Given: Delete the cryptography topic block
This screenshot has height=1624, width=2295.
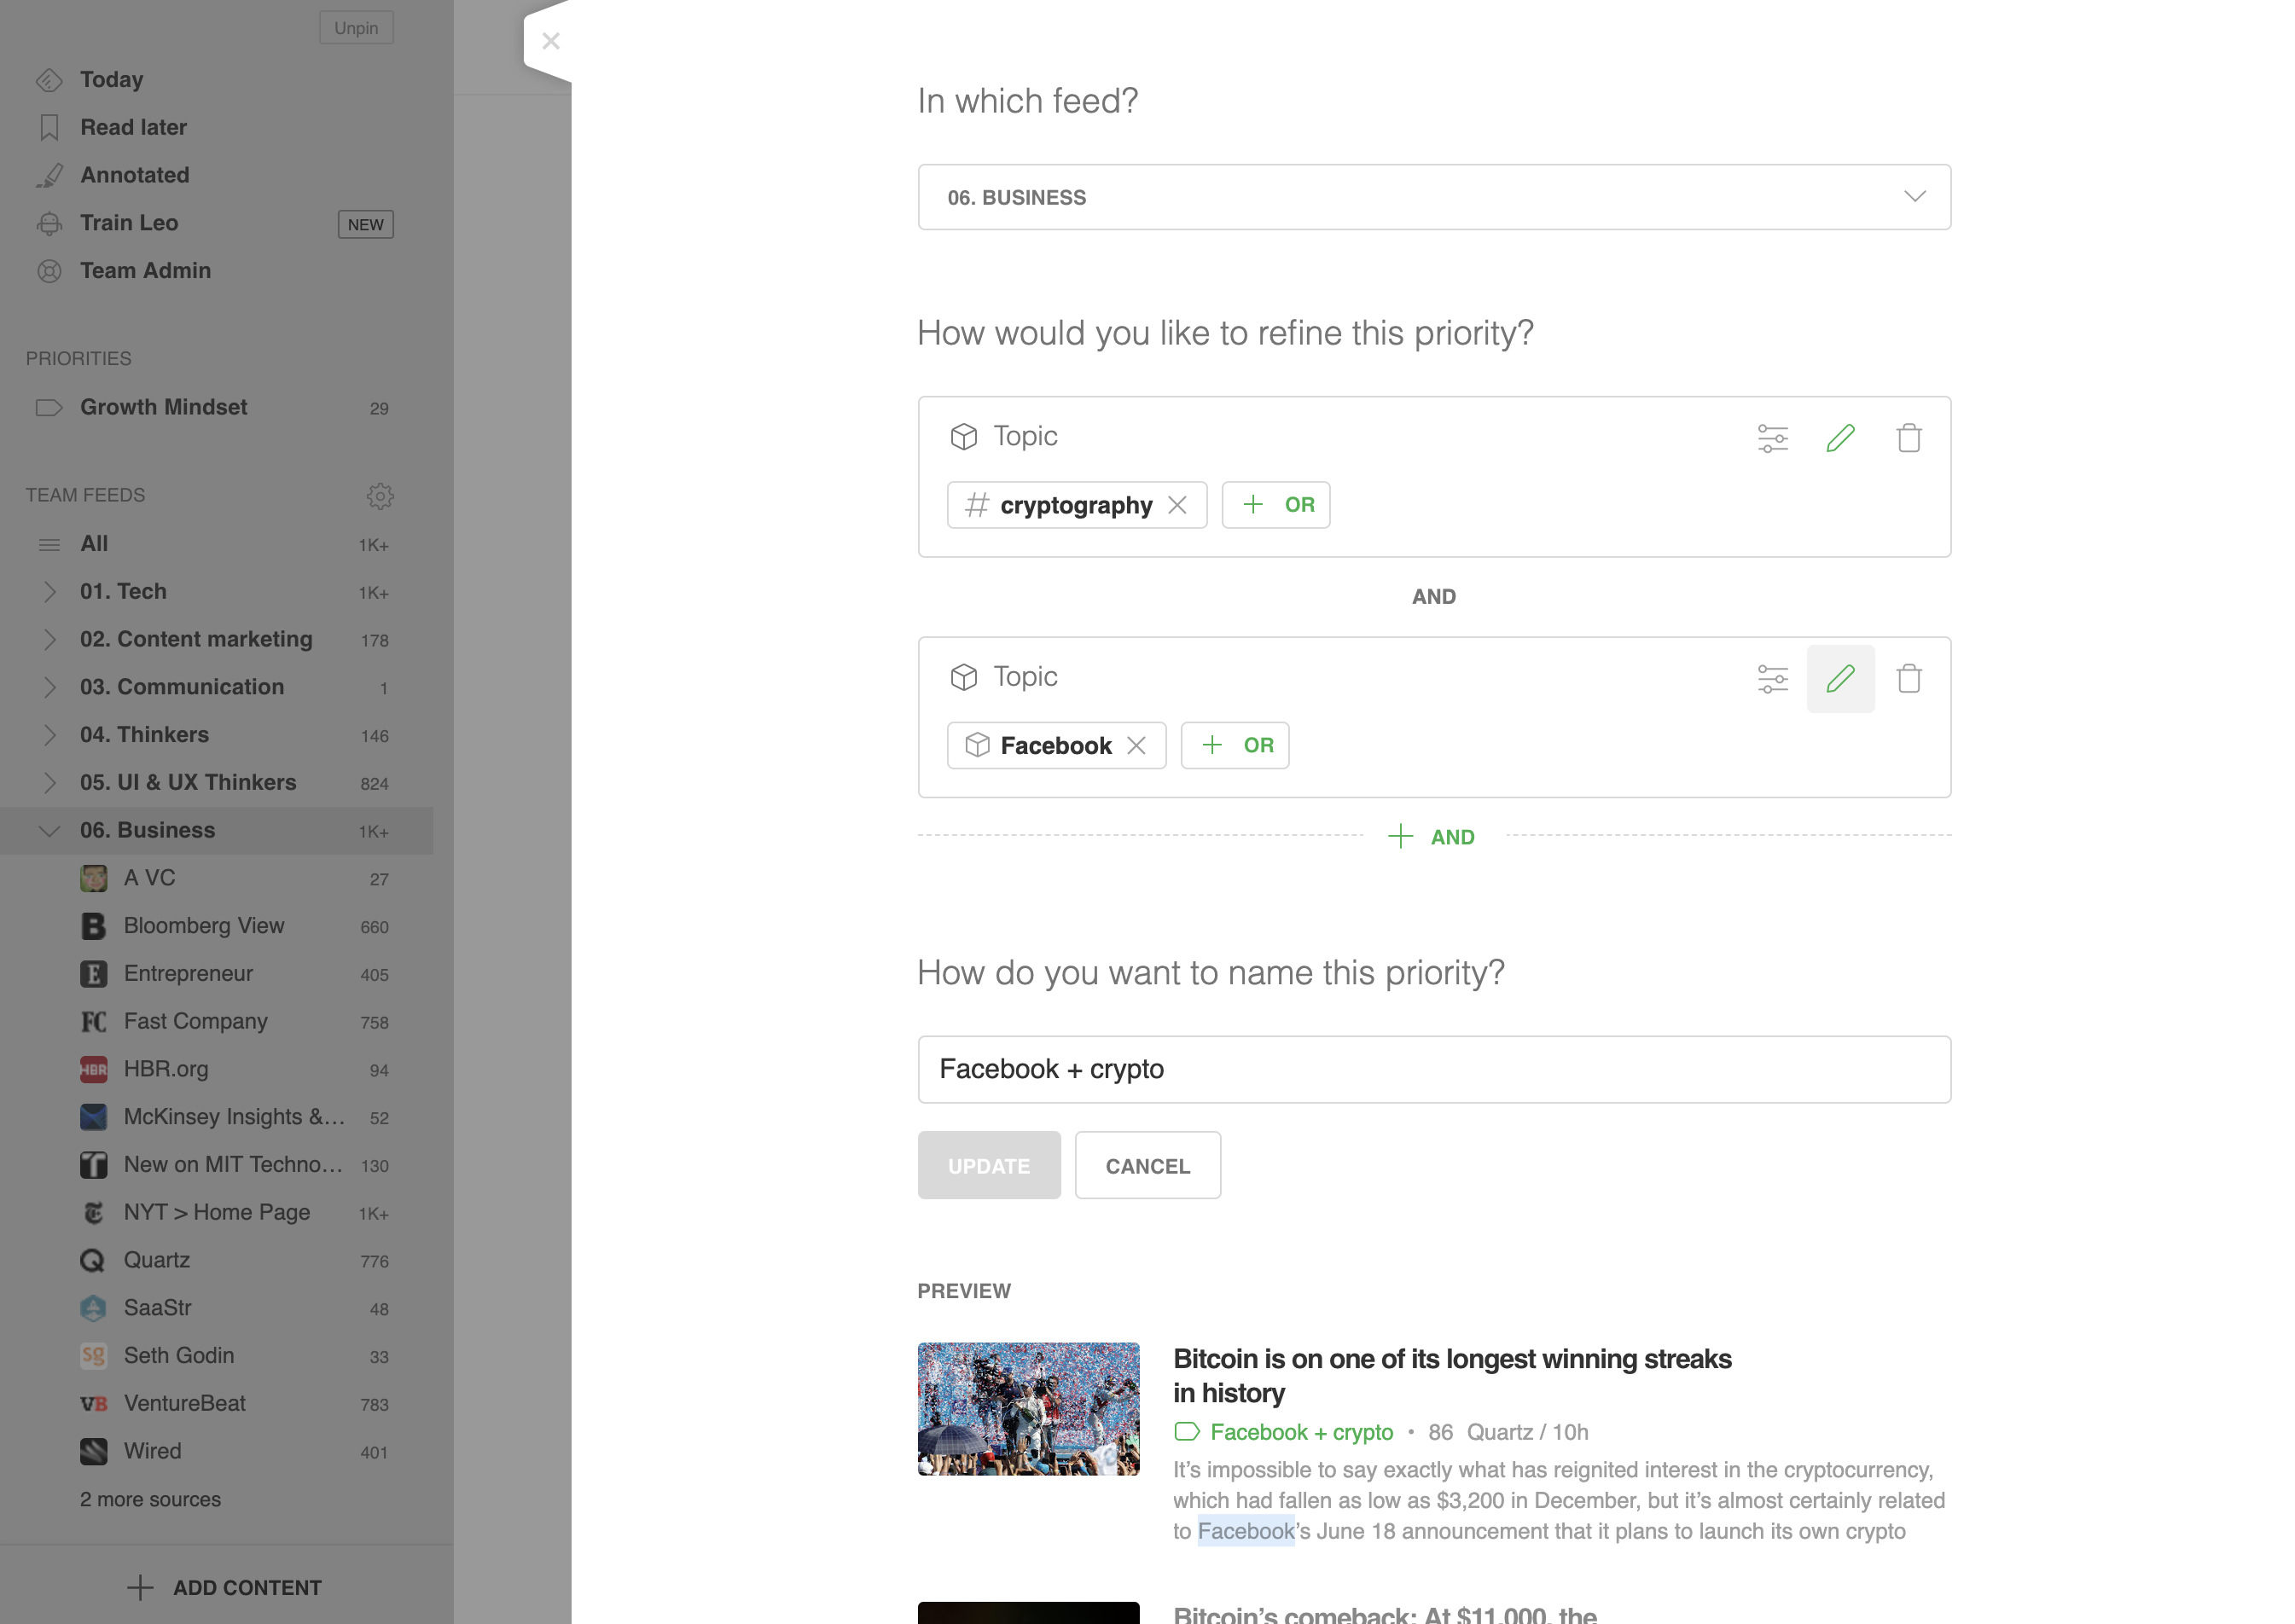Looking at the screenshot, I should [x=1908, y=438].
